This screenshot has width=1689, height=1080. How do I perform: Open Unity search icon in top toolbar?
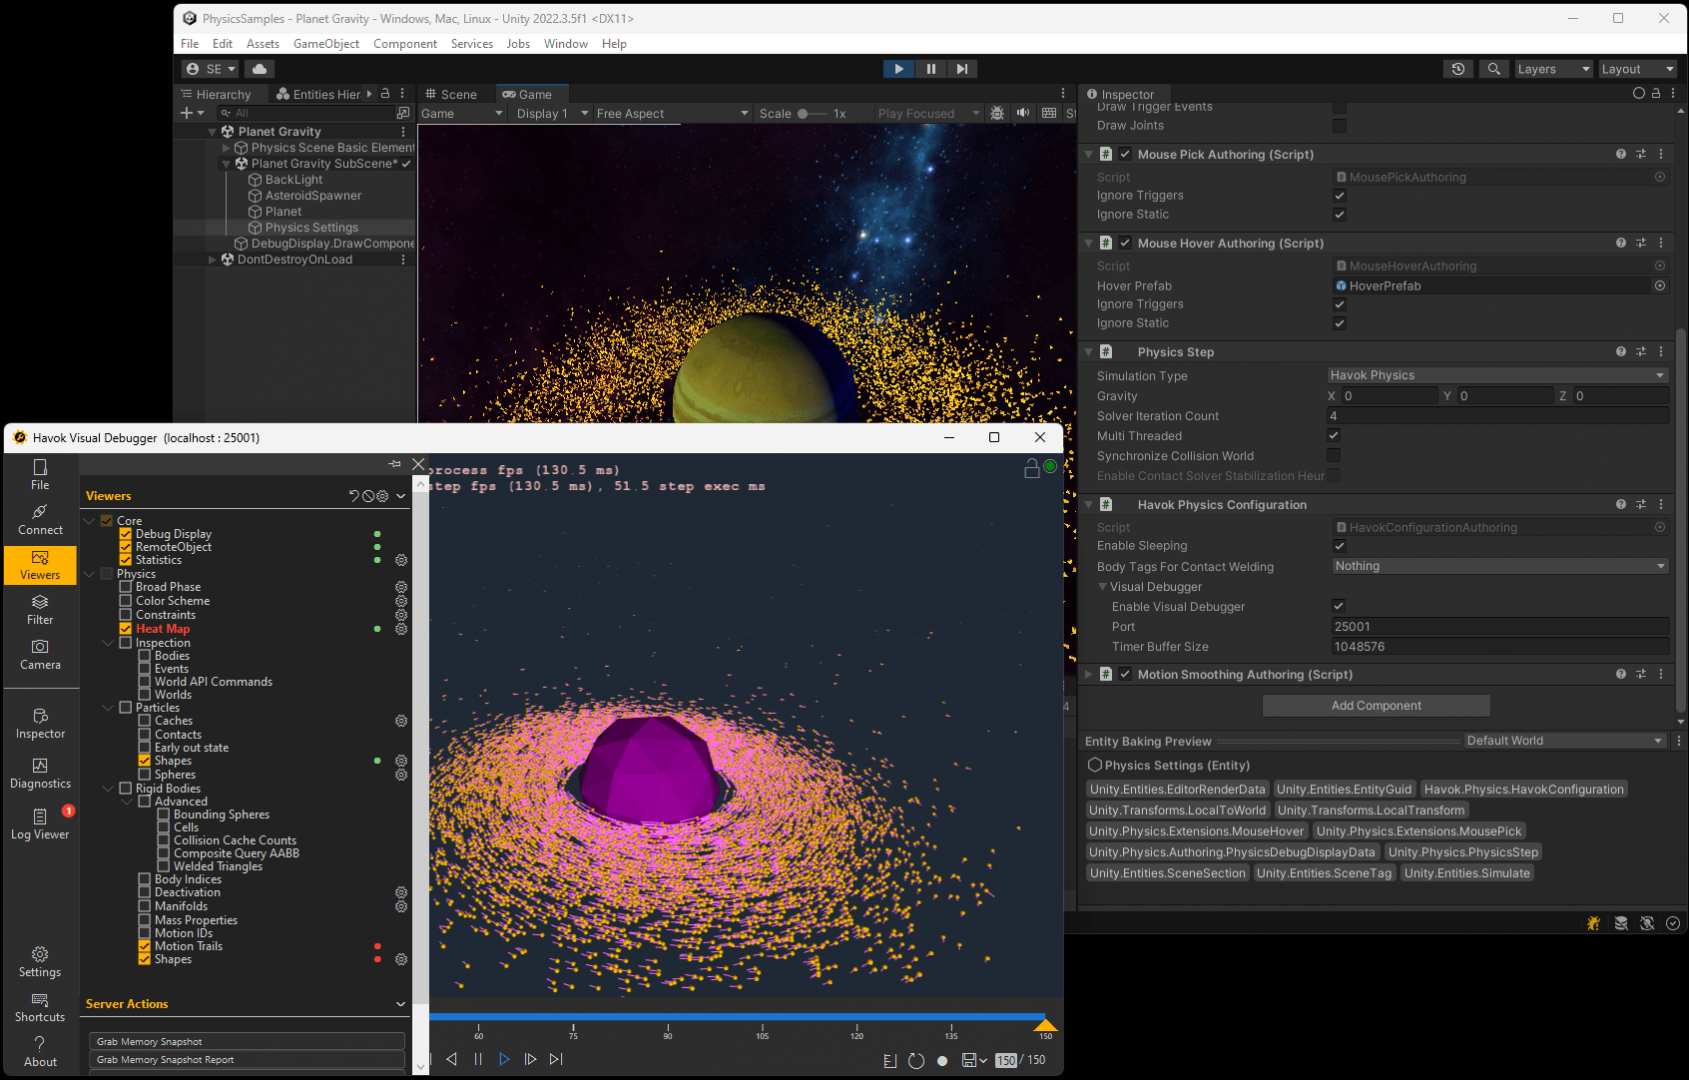[1493, 69]
